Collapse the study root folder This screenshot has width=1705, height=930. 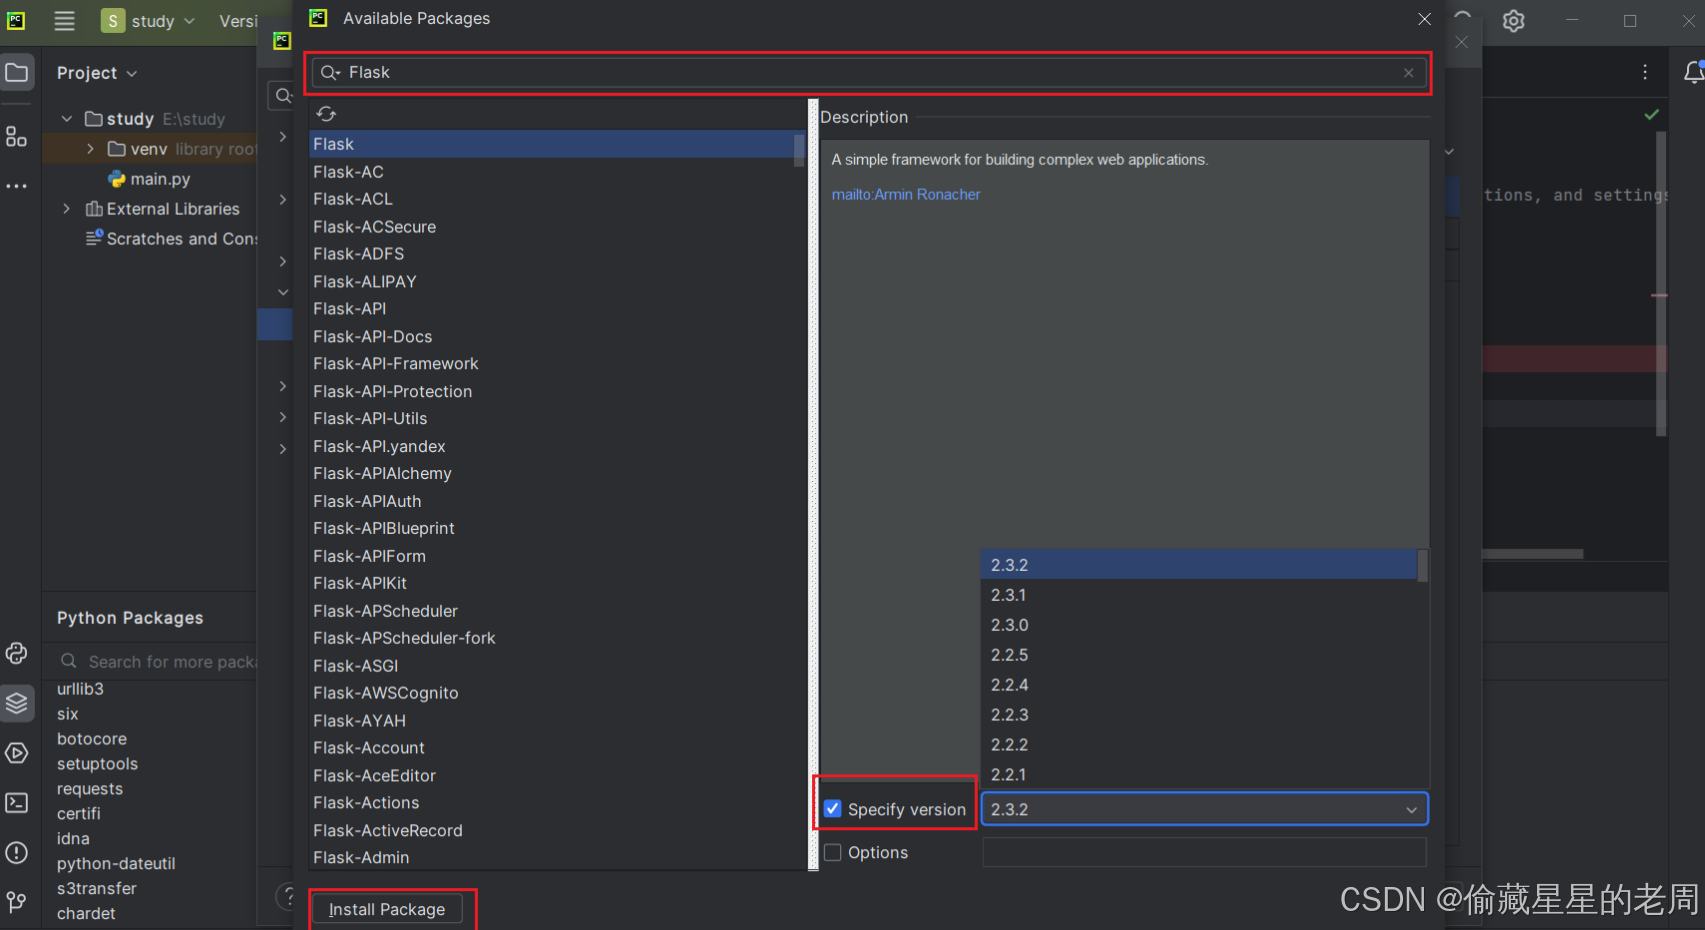[67, 119]
